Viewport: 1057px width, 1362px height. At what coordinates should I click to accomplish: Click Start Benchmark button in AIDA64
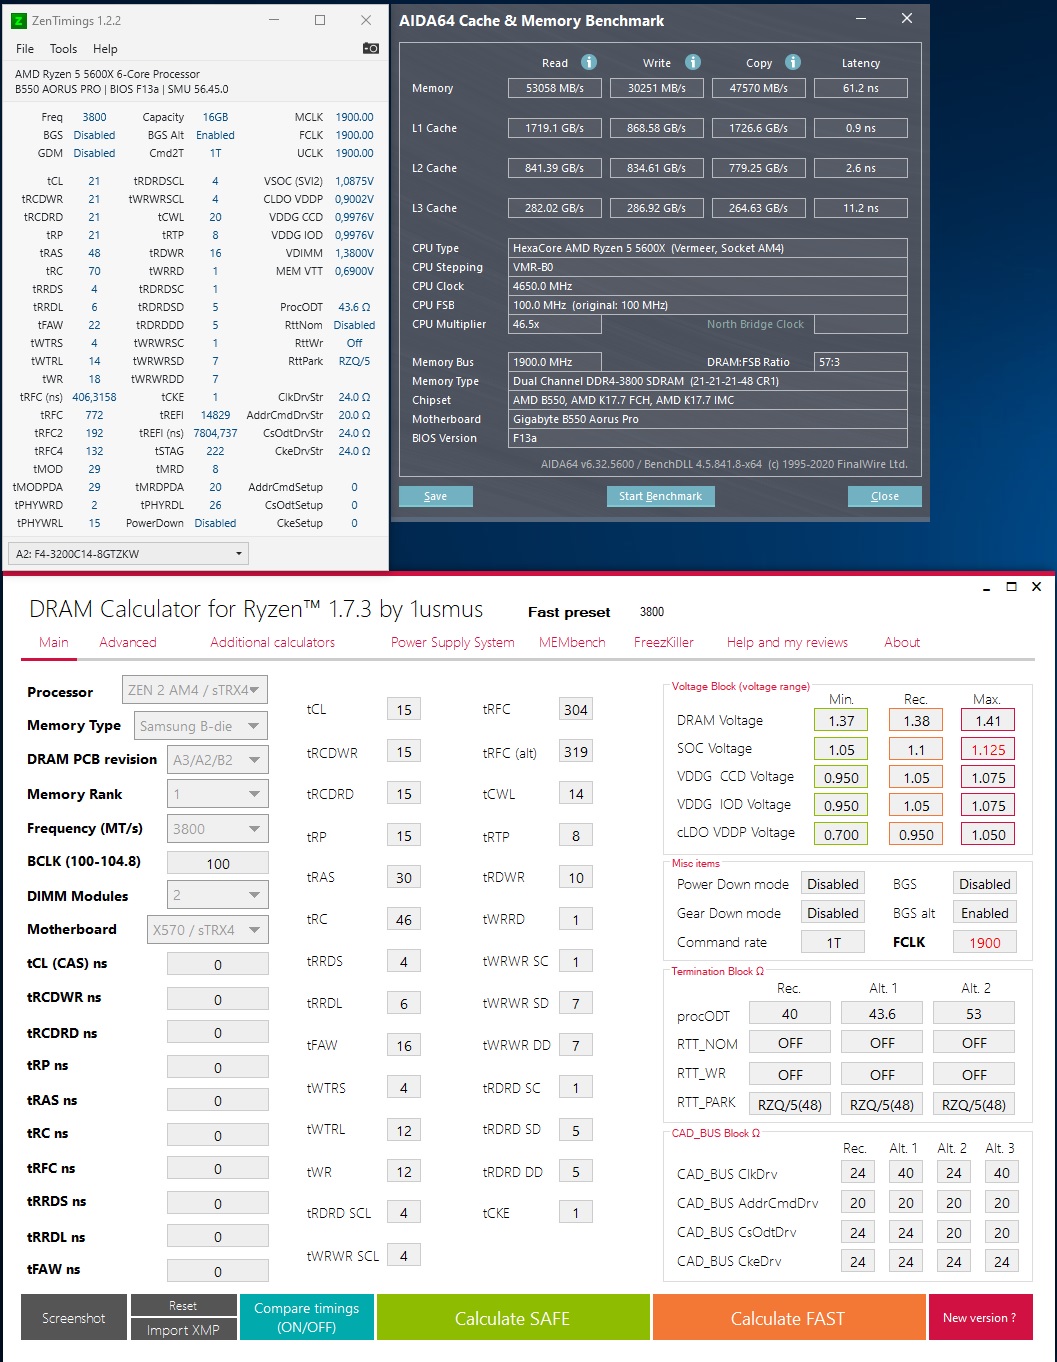click(660, 496)
